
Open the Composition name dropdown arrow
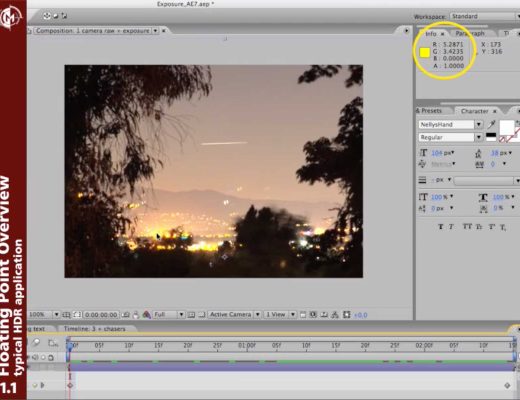pos(155,31)
